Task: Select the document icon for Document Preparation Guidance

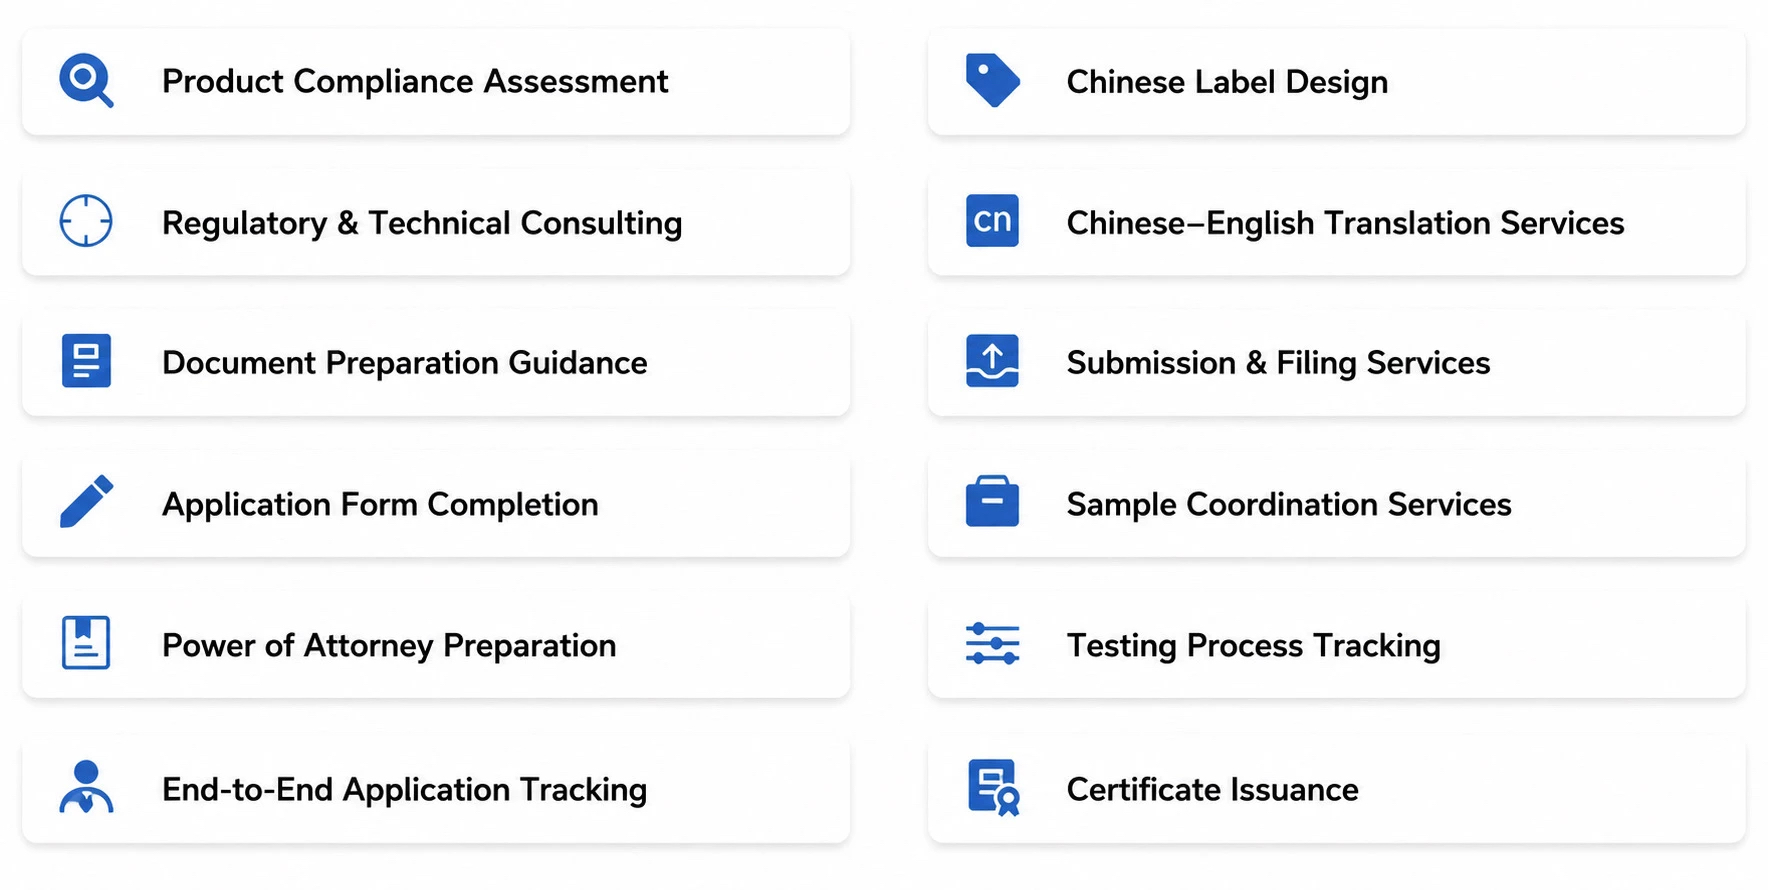Action: coord(86,361)
